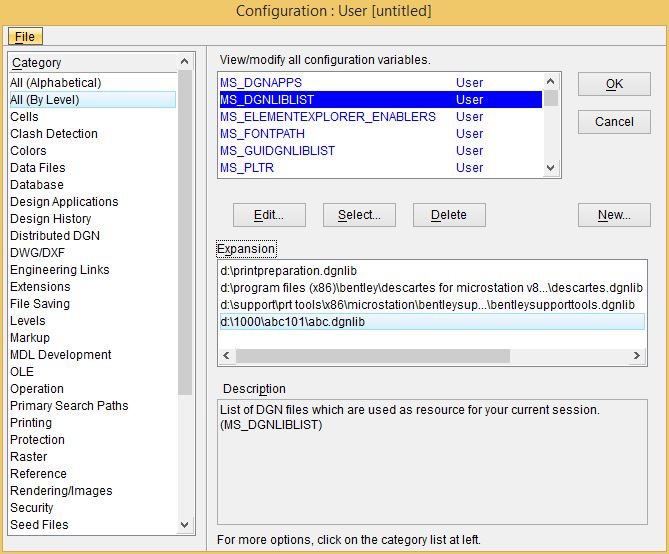Viewport: 669px width, 554px height.
Task: Select the Protection category
Action: [92, 440]
